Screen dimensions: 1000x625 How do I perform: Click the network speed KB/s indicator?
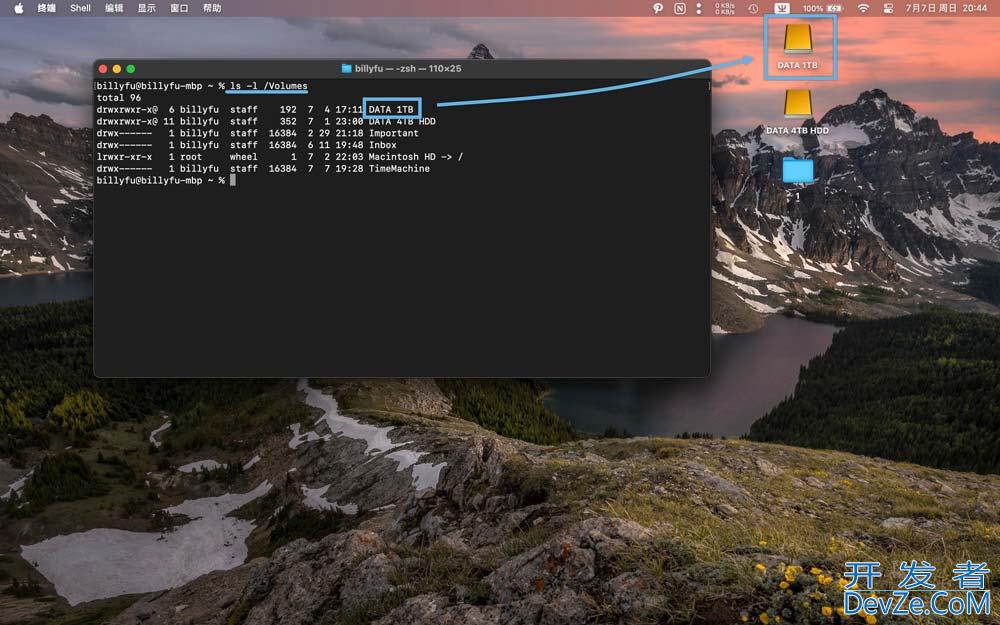(725, 8)
